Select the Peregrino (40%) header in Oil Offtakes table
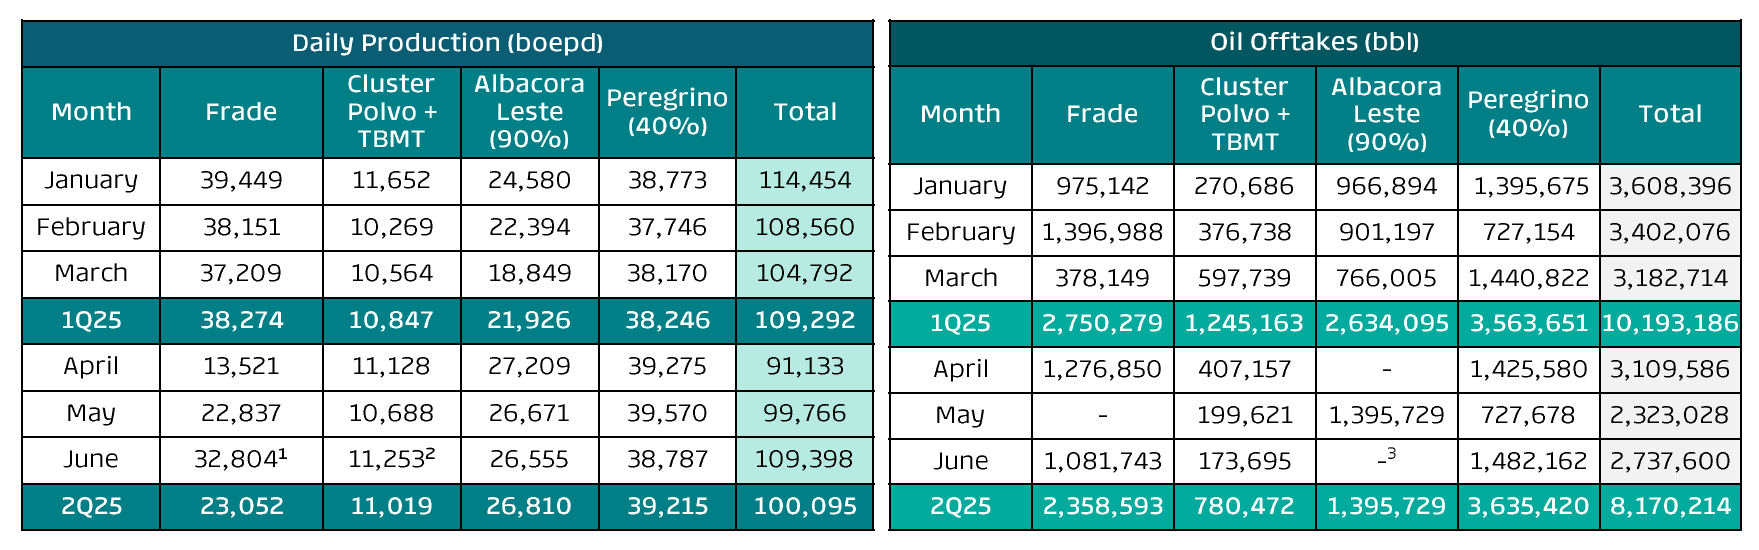The image size is (1759, 550). click(1528, 114)
